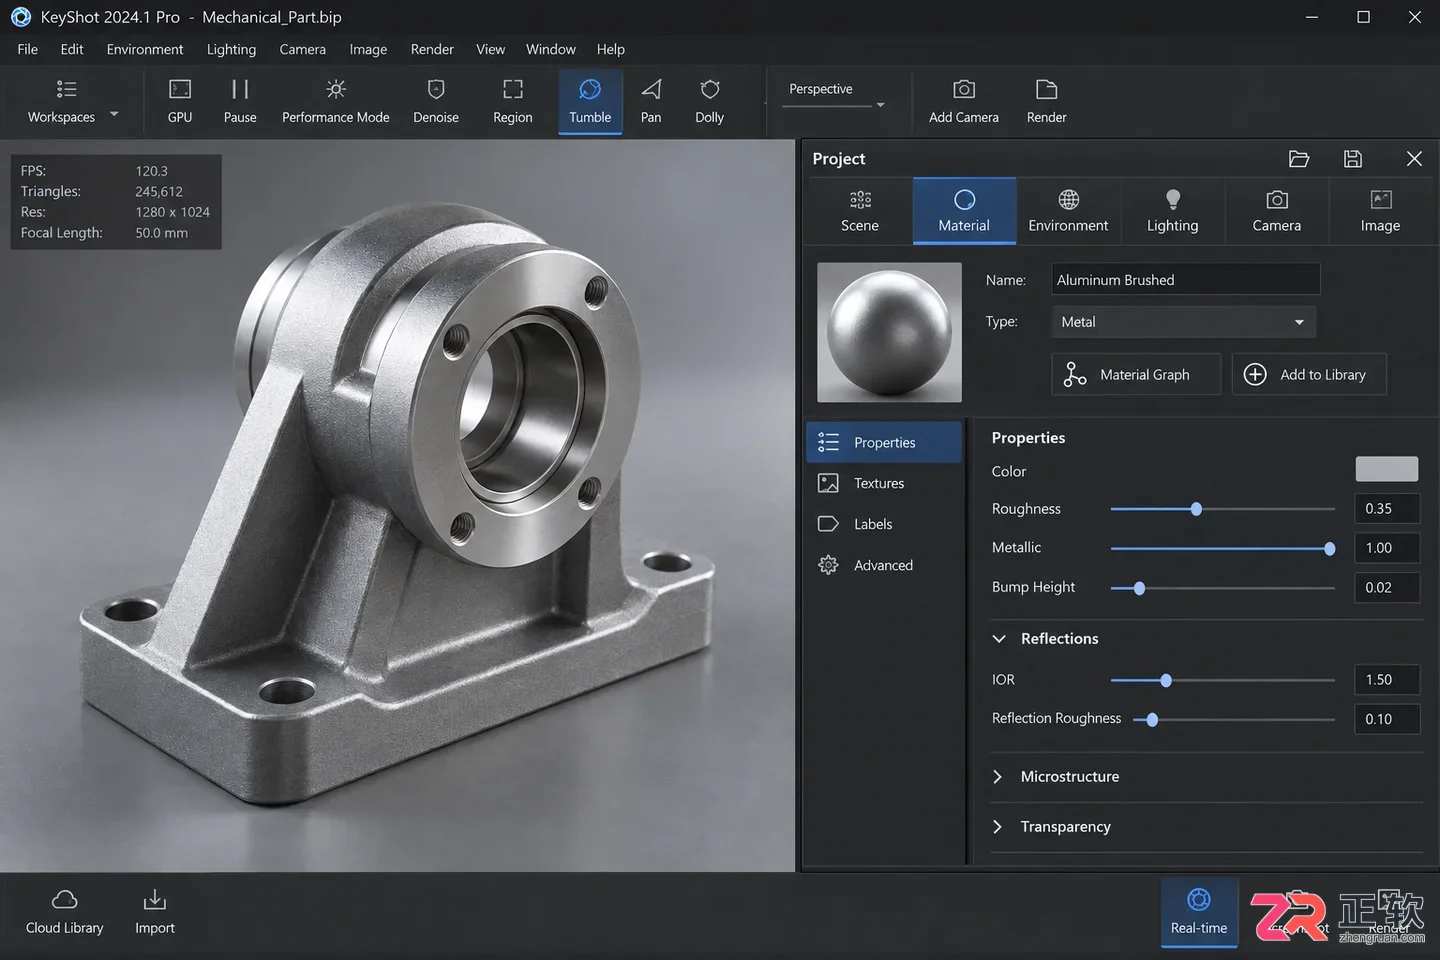This screenshot has height=960, width=1440.
Task: Switch to the Camera project tab
Action: [1277, 211]
